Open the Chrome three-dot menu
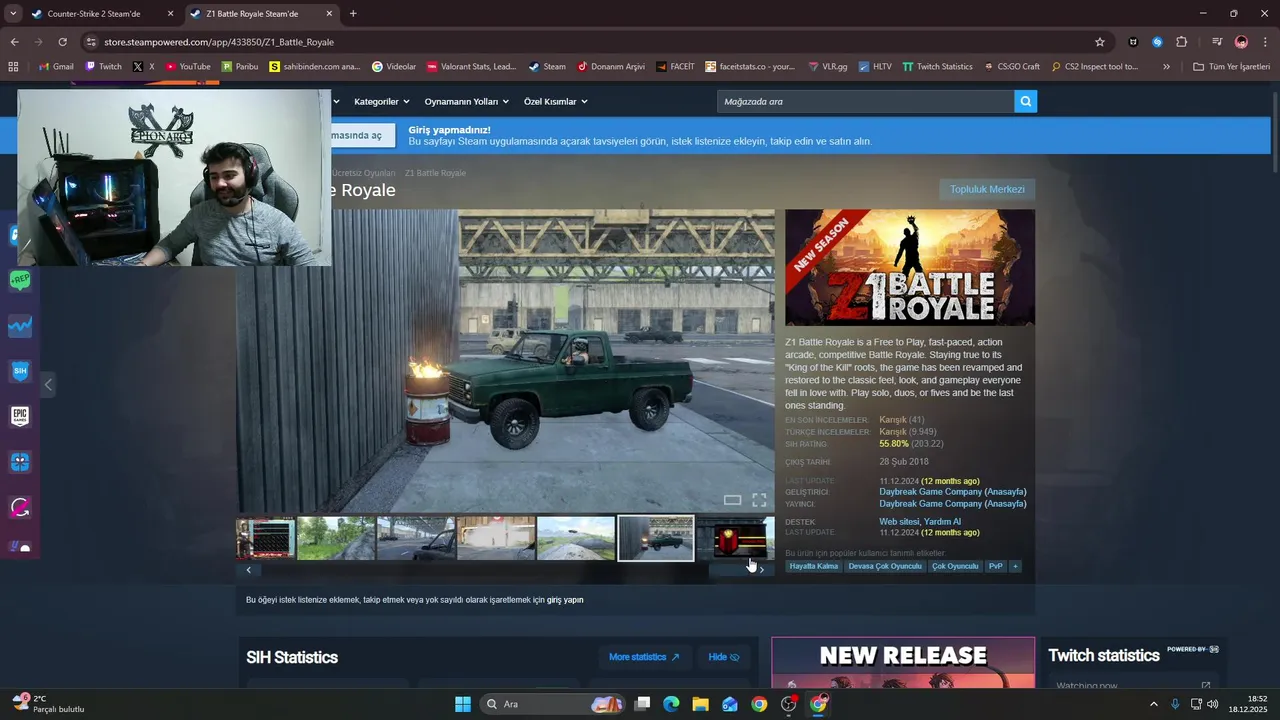This screenshot has width=1280, height=720. tap(1266, 42)
